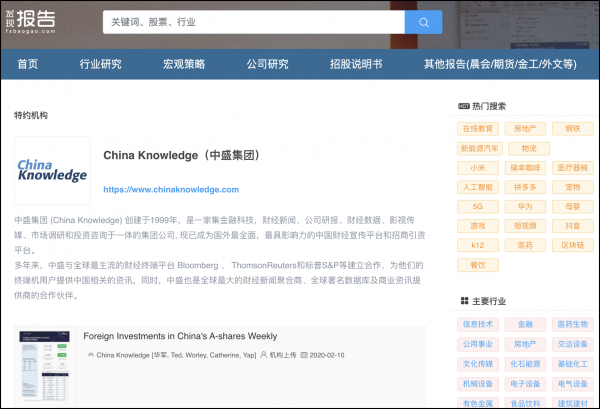
Task: Choose the 电气设备 industry tag
Action: coord(573,384)
